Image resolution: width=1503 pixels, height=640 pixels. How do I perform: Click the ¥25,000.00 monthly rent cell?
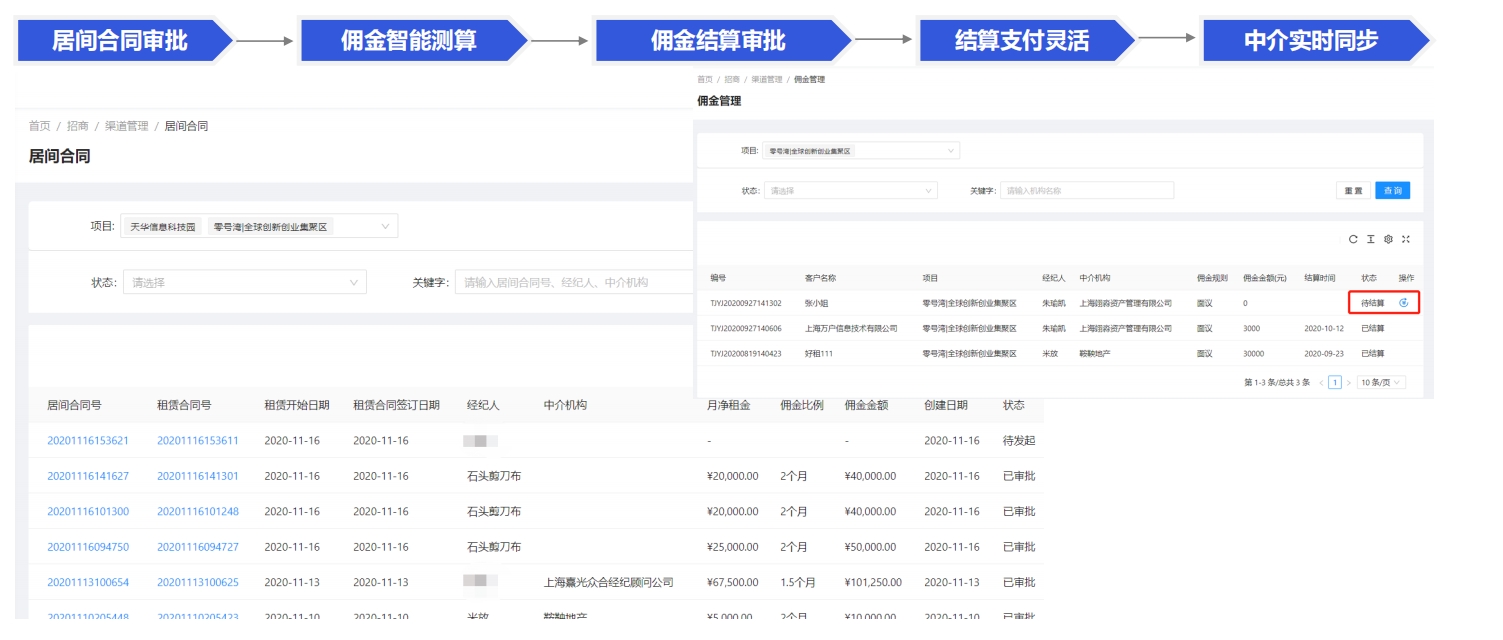pyautogui.click(x=733, y=547)
